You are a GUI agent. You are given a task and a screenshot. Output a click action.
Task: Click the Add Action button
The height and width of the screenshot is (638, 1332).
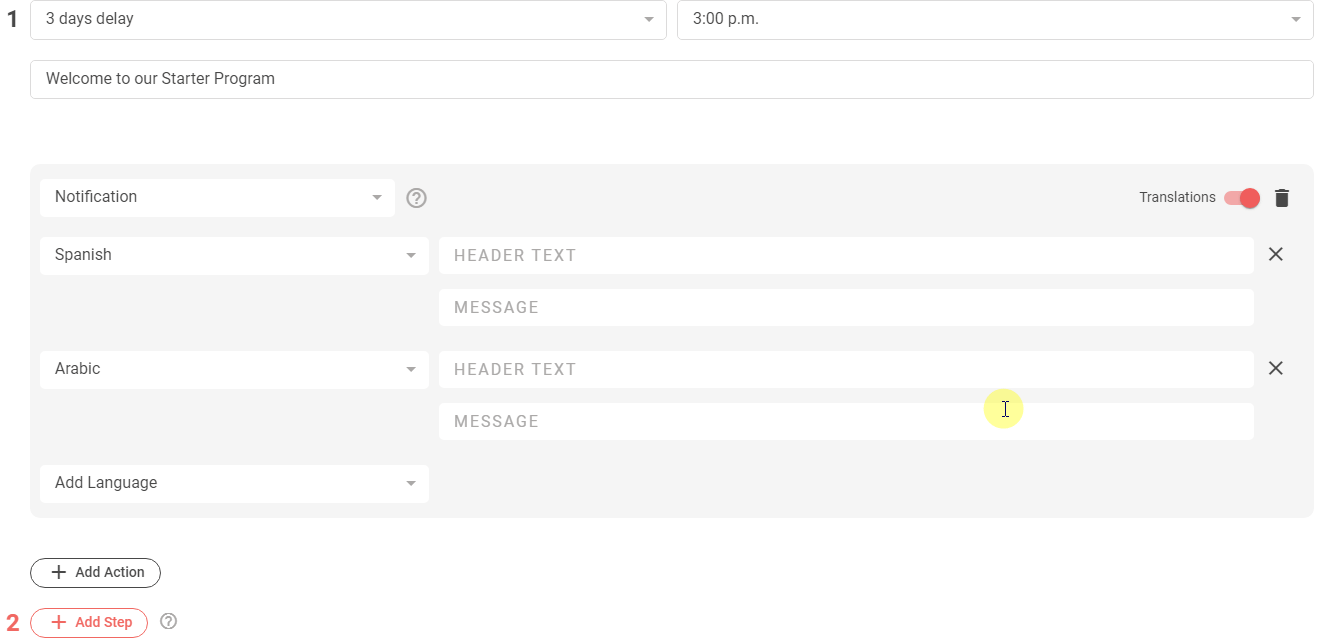tap(96, 573)
